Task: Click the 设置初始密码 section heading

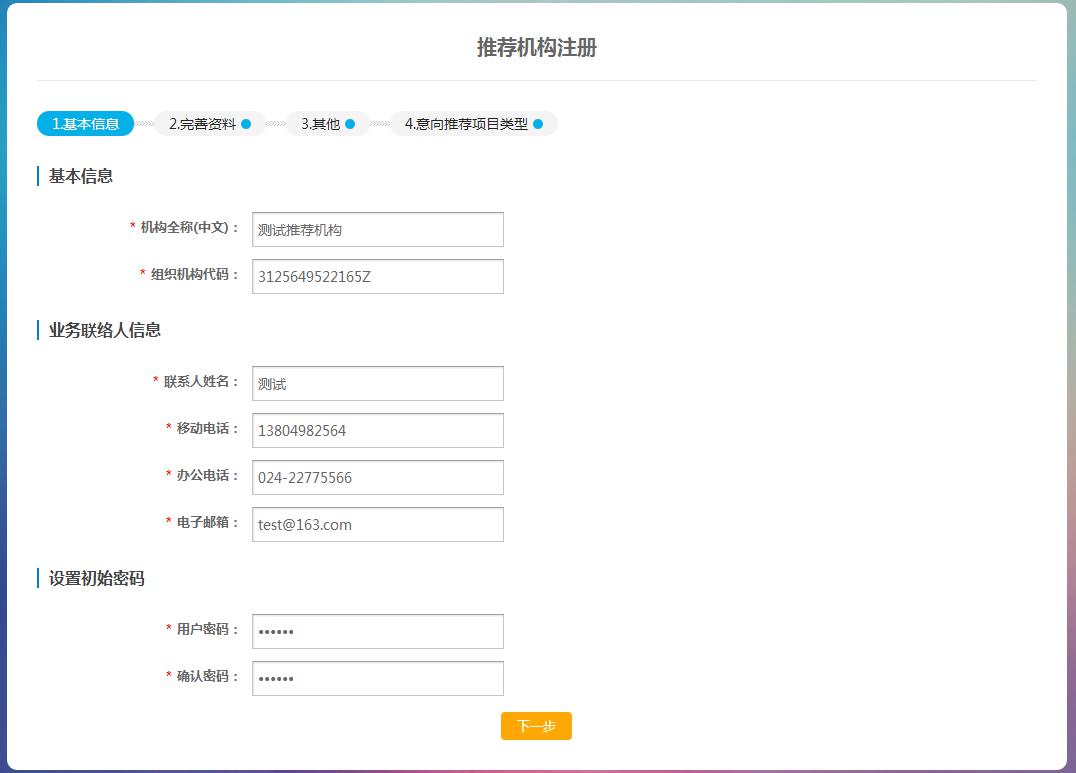Action: 97,578
